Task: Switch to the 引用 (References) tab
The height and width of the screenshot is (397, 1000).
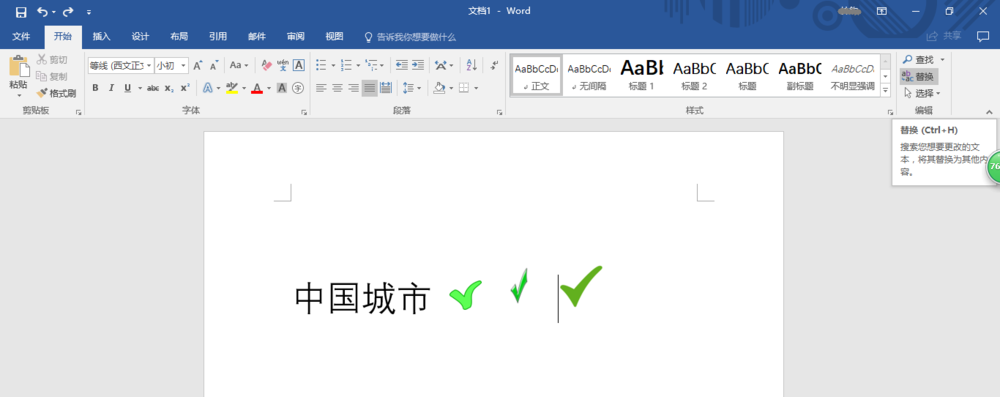Action: [x=218, y=36]
